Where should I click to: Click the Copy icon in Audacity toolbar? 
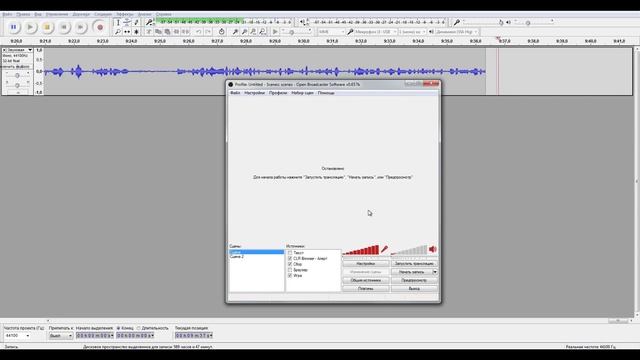(158, 31)
